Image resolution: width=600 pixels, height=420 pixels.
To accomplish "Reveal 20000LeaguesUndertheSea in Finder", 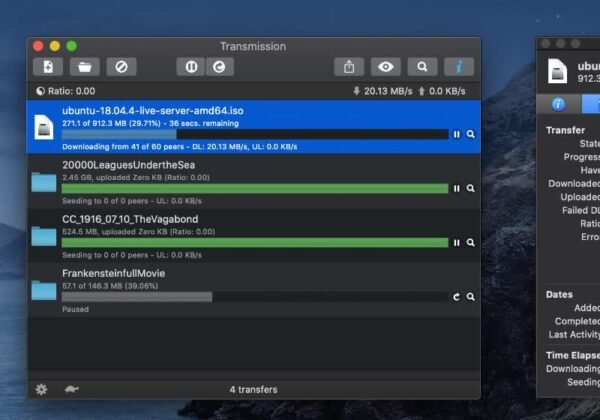I will coord(471,189).
